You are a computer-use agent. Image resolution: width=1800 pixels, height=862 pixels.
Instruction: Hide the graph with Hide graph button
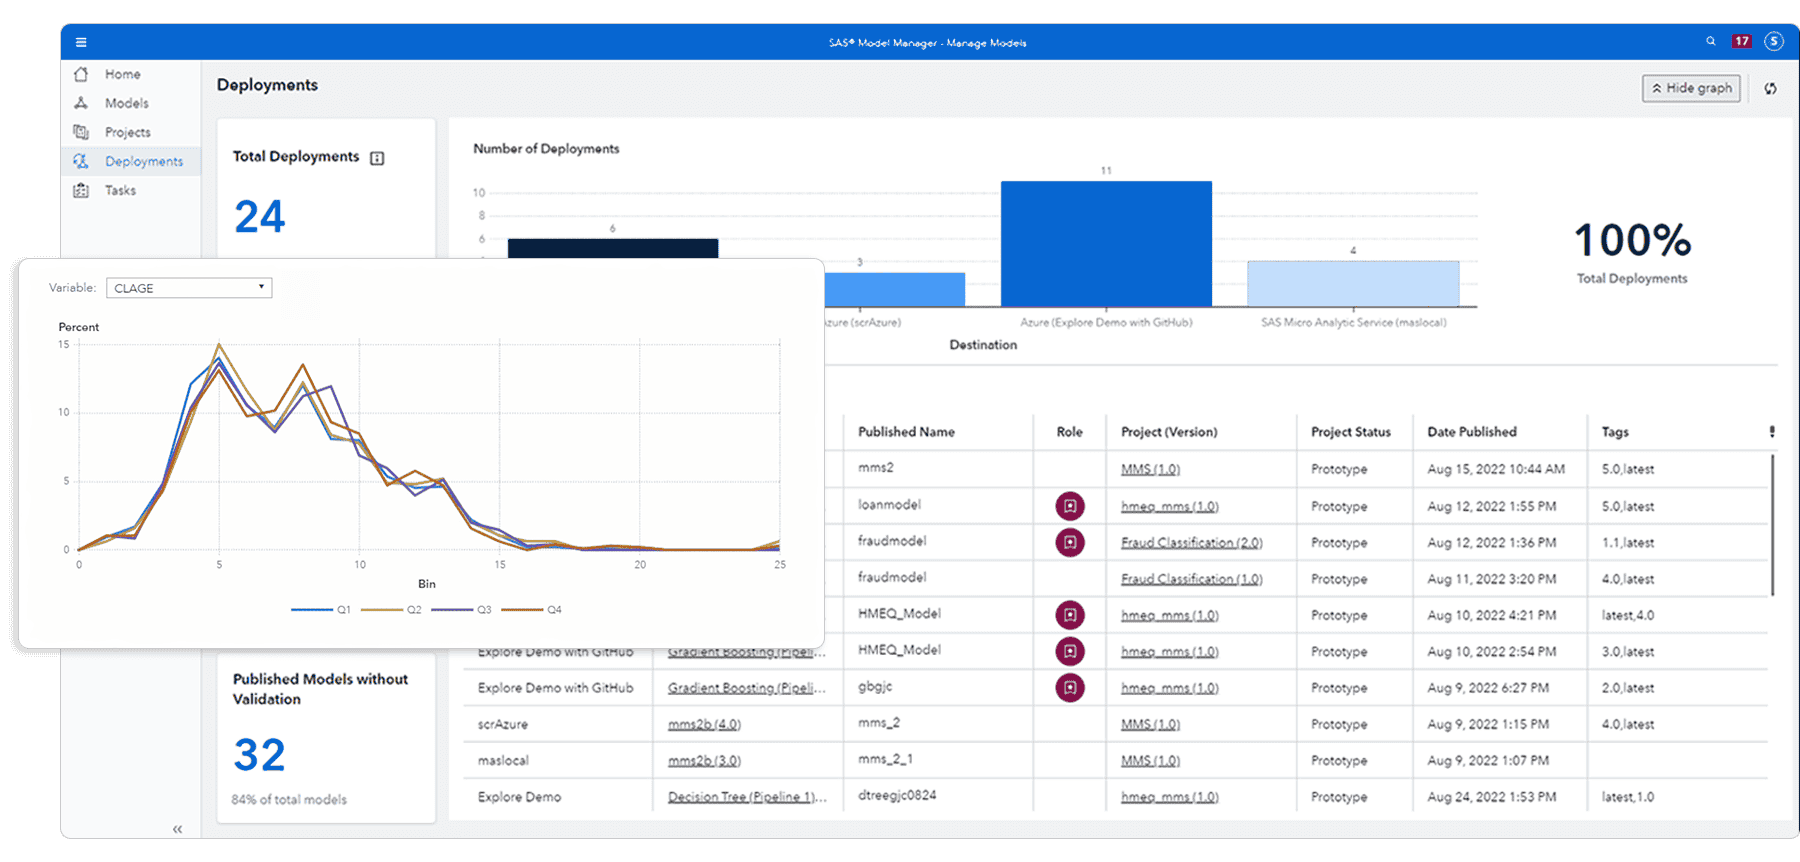click(x=1691, y=88)
